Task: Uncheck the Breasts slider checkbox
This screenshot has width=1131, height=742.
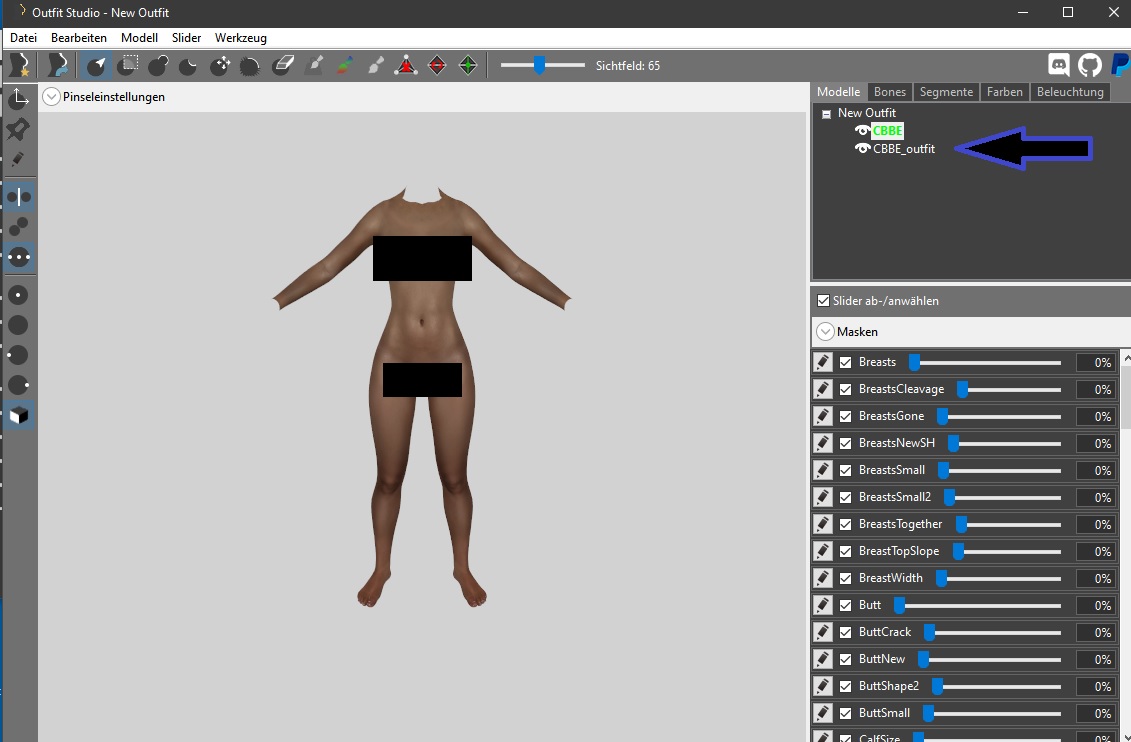Action: pyautogui.click(x=846, y=362)
